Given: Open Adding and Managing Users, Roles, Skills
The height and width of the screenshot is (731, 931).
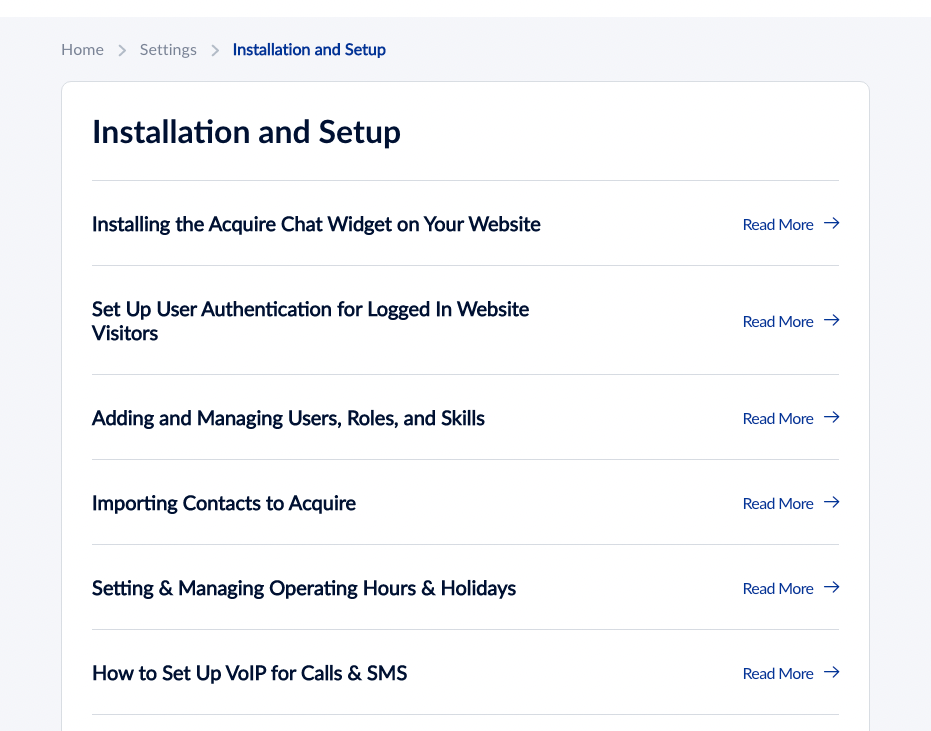Looking at the screenshot, I should (x=288, y=419).
